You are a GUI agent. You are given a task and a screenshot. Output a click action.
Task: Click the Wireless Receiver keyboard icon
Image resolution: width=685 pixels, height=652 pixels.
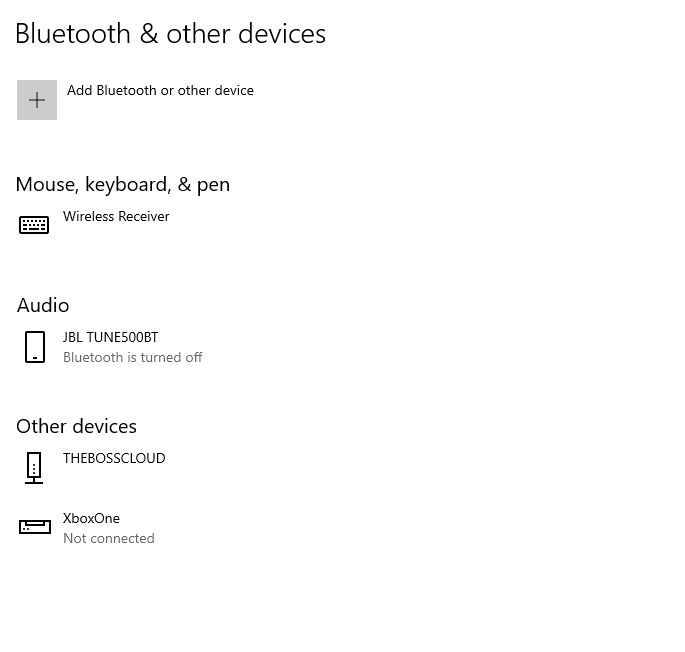tap(34, 225)
